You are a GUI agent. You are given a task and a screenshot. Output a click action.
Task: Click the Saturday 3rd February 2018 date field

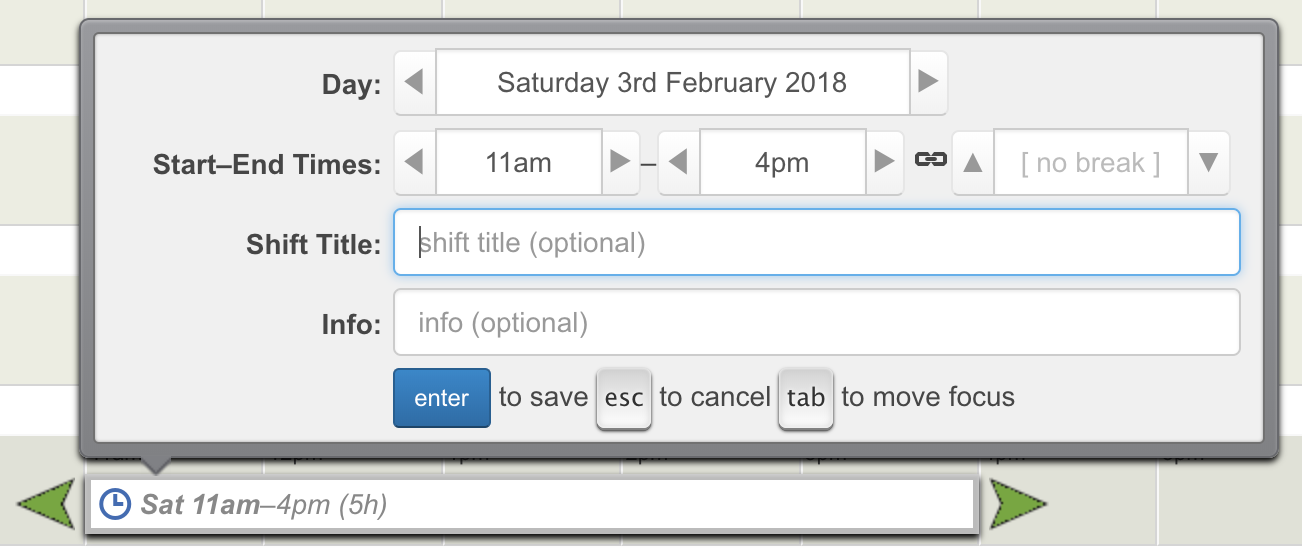tap(672, 82)
